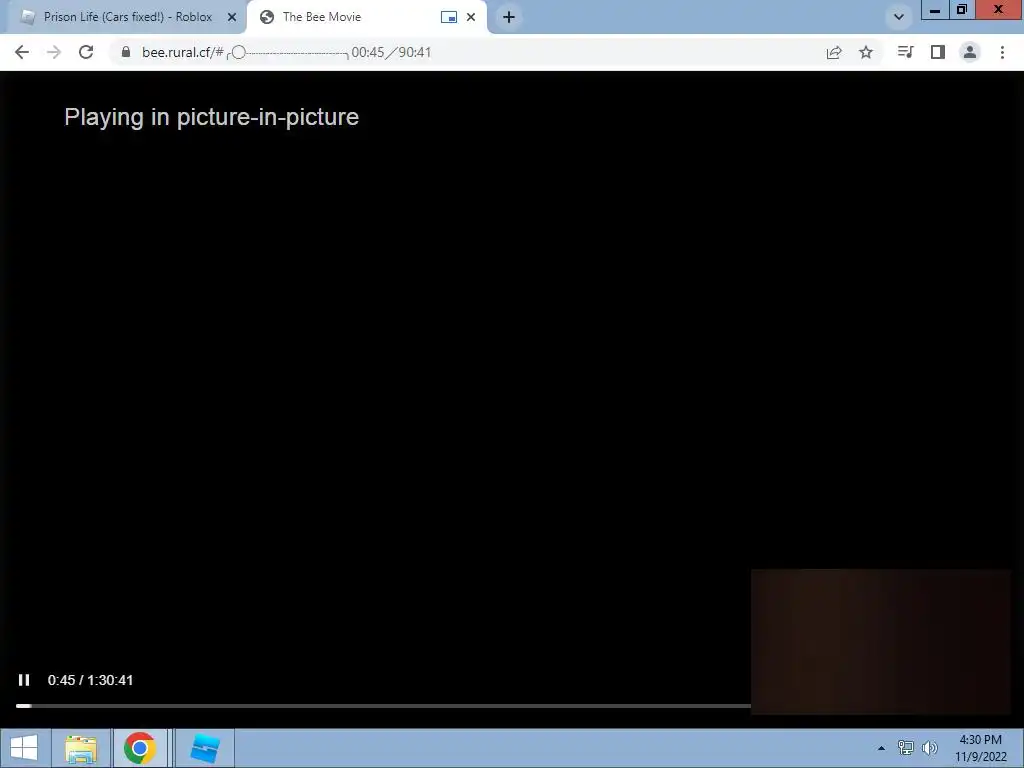Open the Windows Start menu
Viewport: 1024px width, 768px height.
click(x=24, y=748)
